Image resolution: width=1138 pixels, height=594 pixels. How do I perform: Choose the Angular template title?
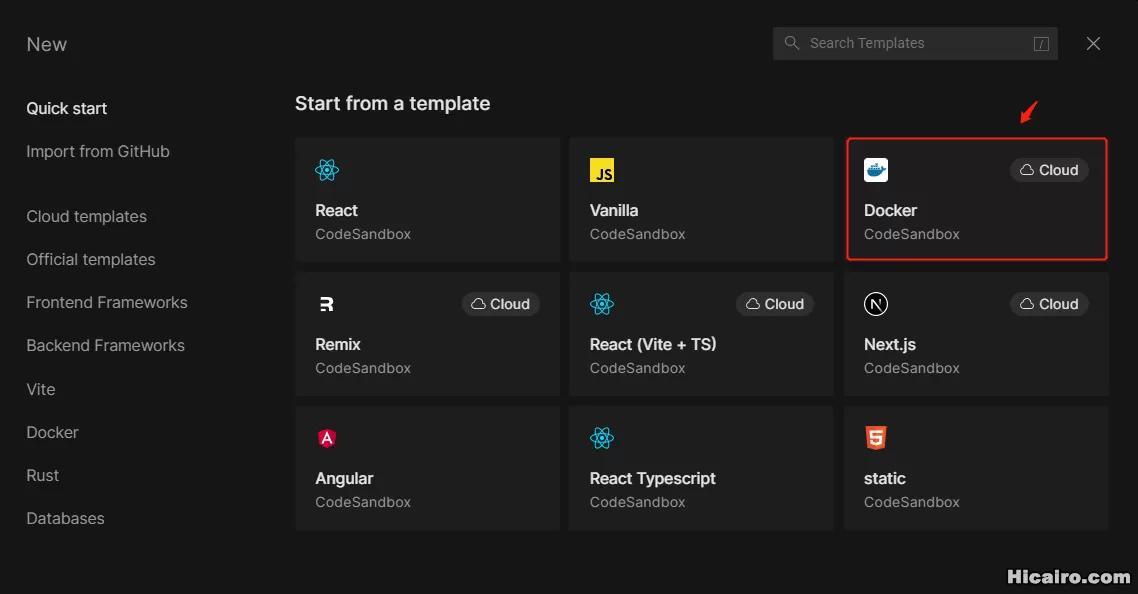pyautogui.click(x=344, y=479)
